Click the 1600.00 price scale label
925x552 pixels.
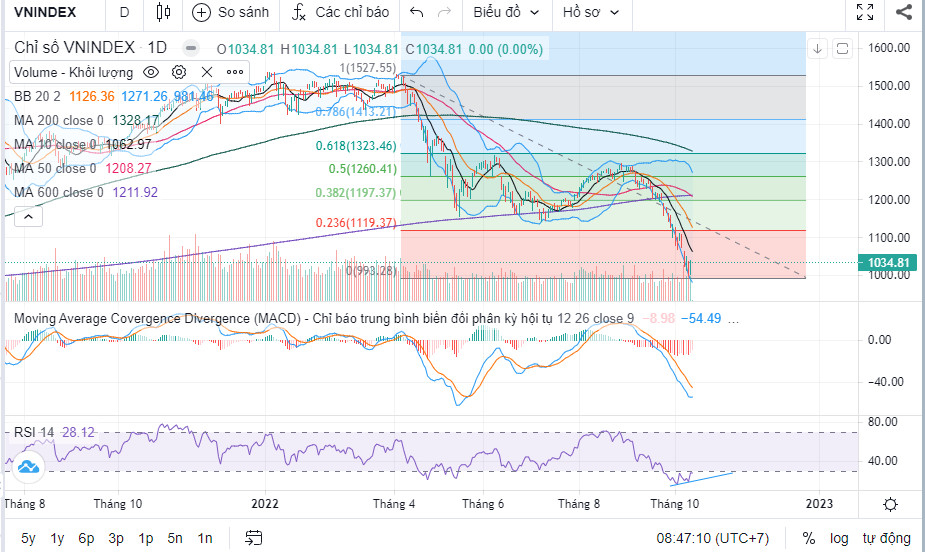(x=889, y=48)
